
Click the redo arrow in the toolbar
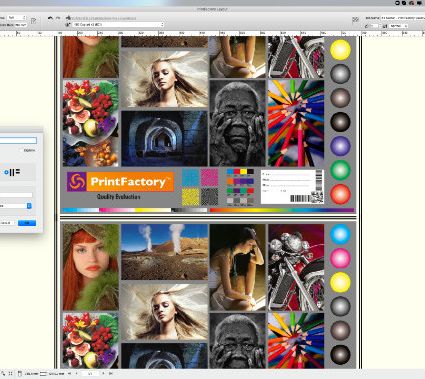click(58, 18)
